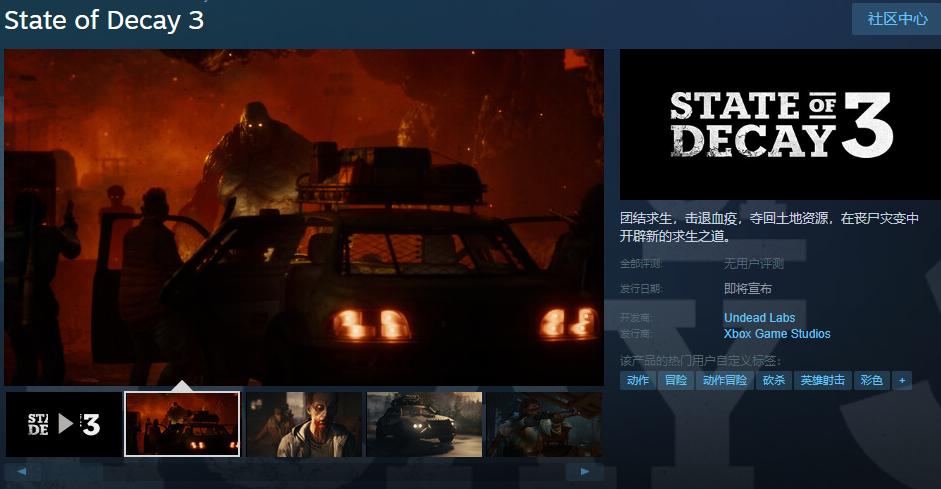Image resolution: width=941 pixels, height=489 pixels.
Task: Click the left arrow of thumbnail scrollbar
Action: tap(22, 472)
